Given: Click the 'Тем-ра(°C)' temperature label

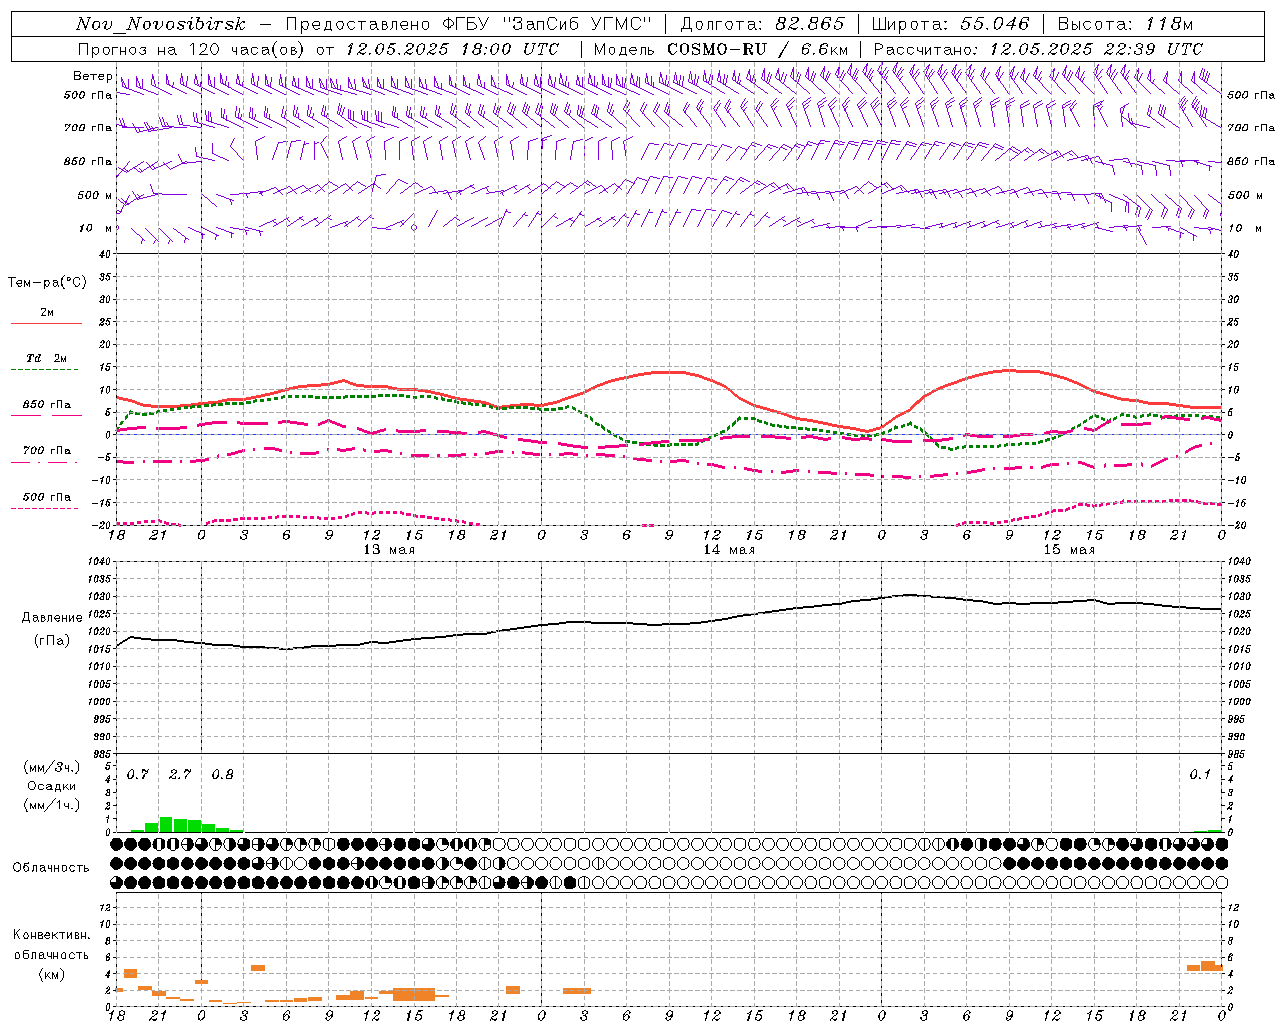Looking at the screenshot, I should (47, 283).
